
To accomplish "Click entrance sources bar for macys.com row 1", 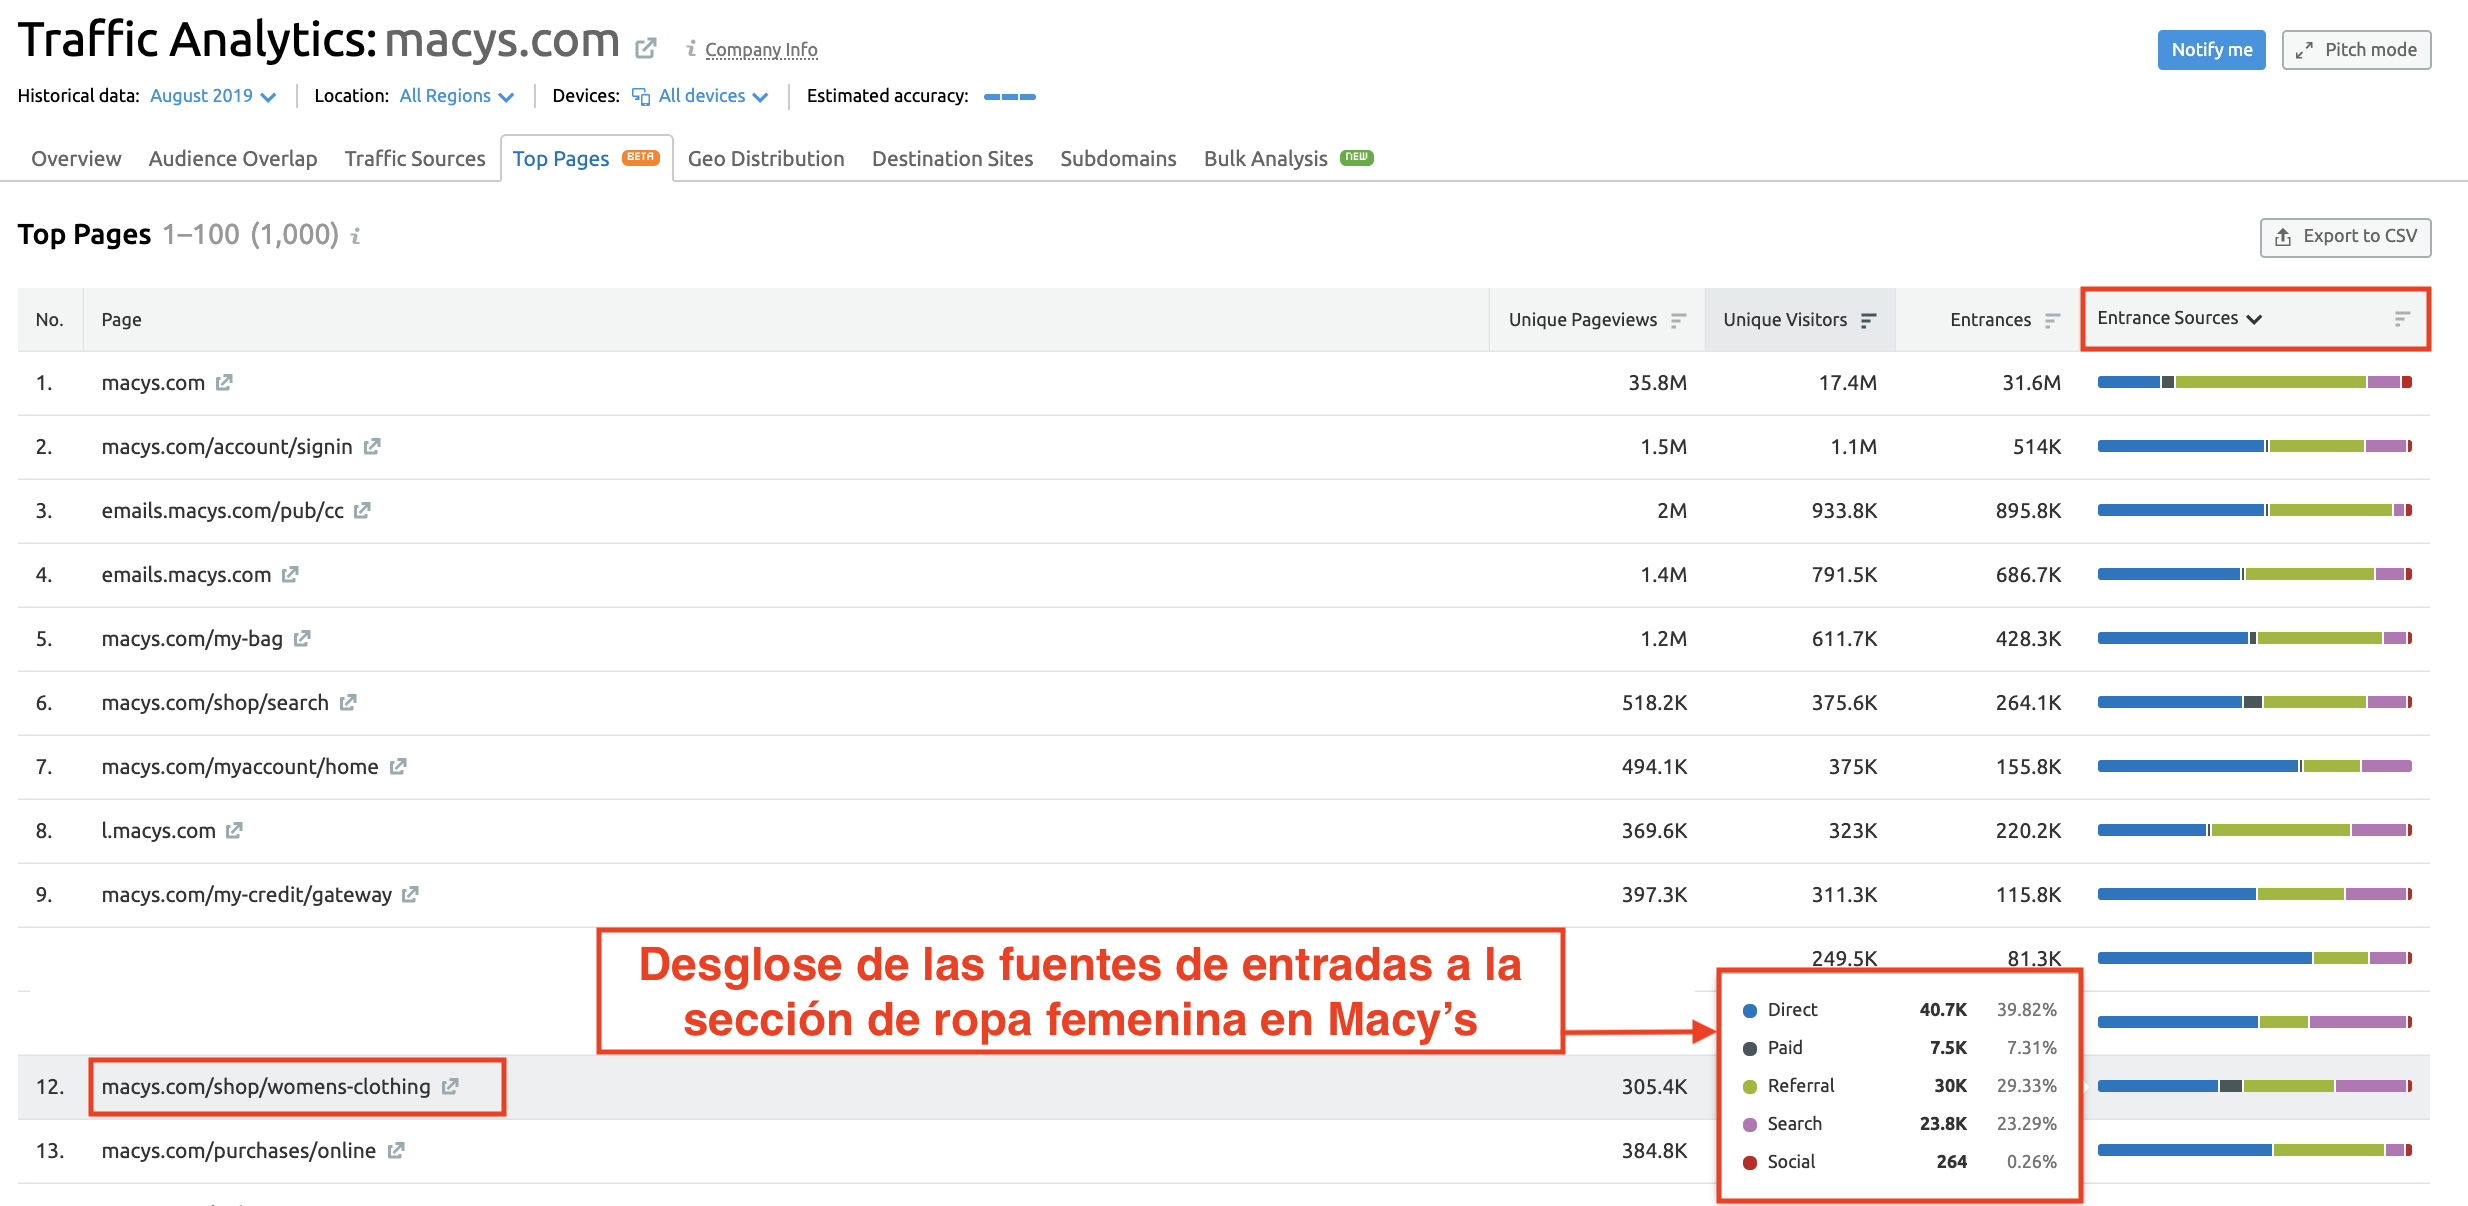I will [2255, 382].
